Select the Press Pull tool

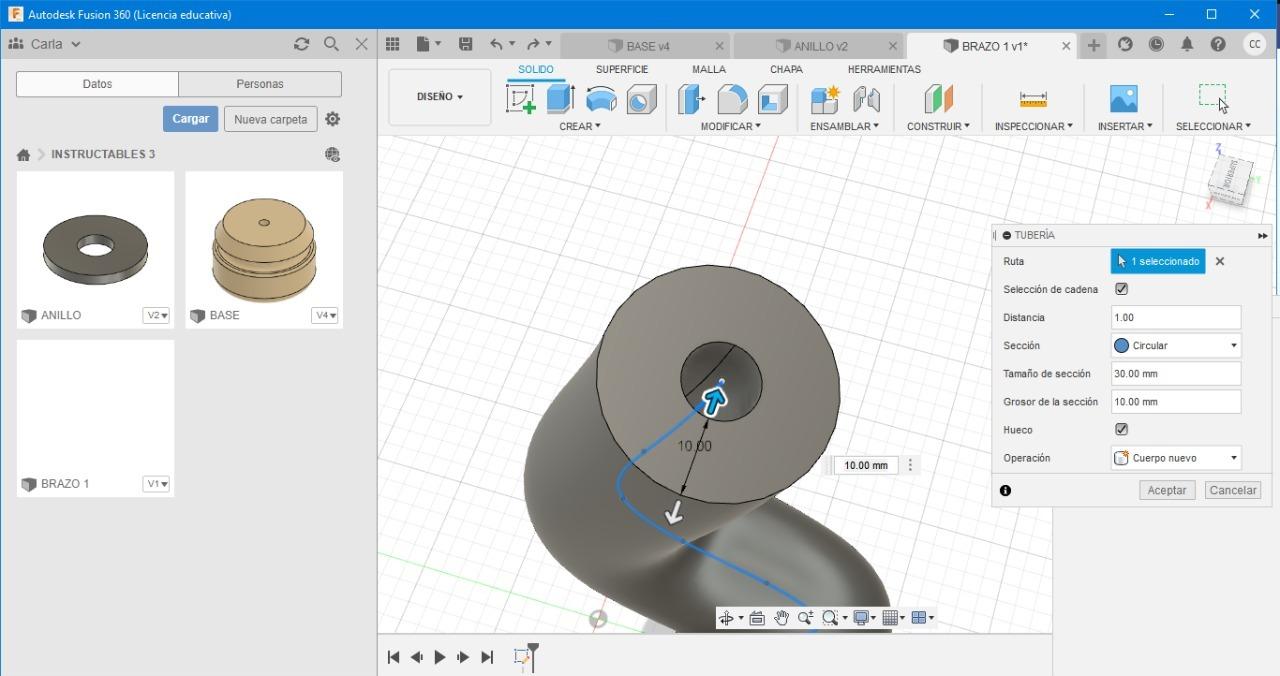point(691,99)
